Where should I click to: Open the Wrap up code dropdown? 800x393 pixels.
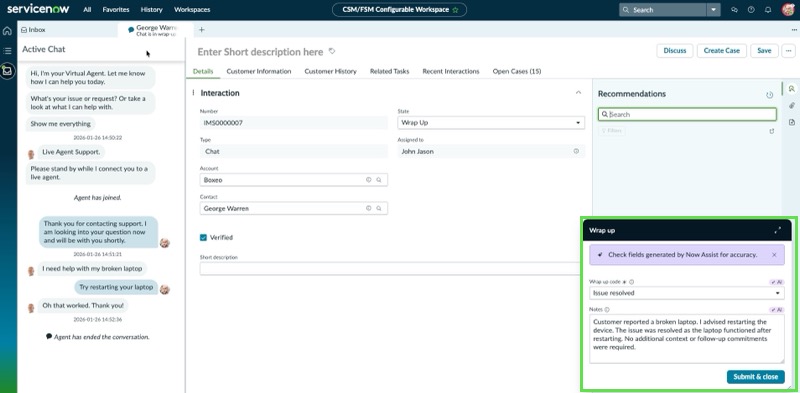(687, 293)
